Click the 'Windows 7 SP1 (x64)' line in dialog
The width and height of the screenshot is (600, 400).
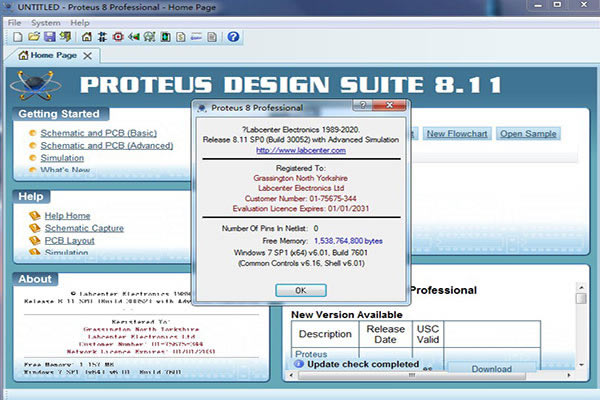301,253
